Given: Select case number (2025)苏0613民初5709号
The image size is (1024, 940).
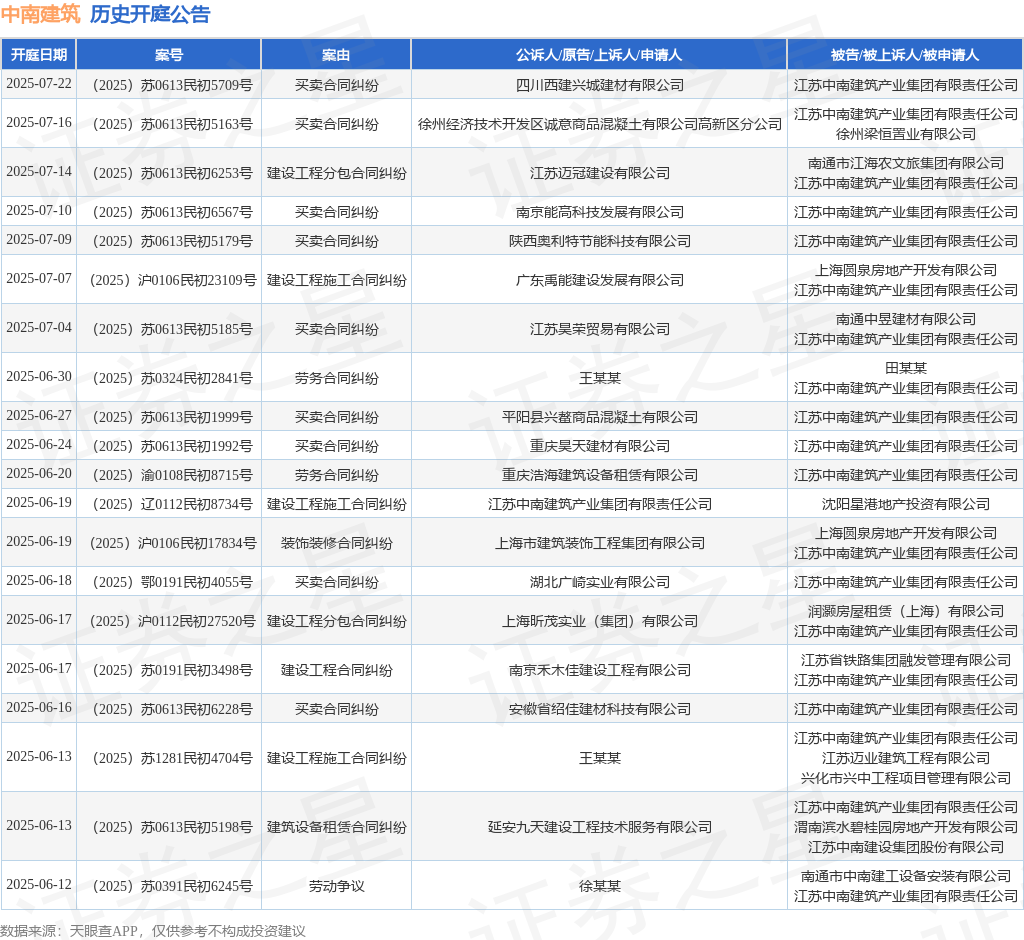Looking at the screenshot, I should (x=171, y=85).
